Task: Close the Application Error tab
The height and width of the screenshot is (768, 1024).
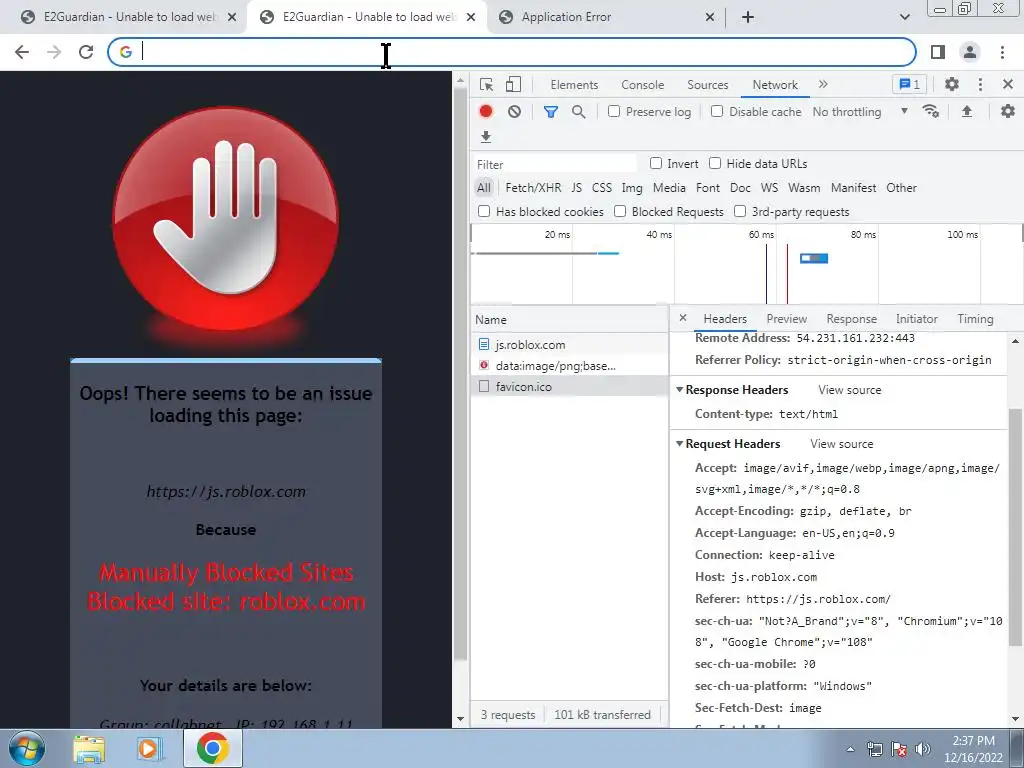Action: (x=710, y=17)
